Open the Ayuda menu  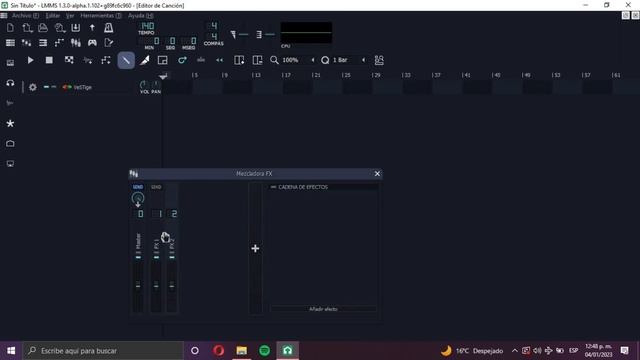[x=140, y=16]
